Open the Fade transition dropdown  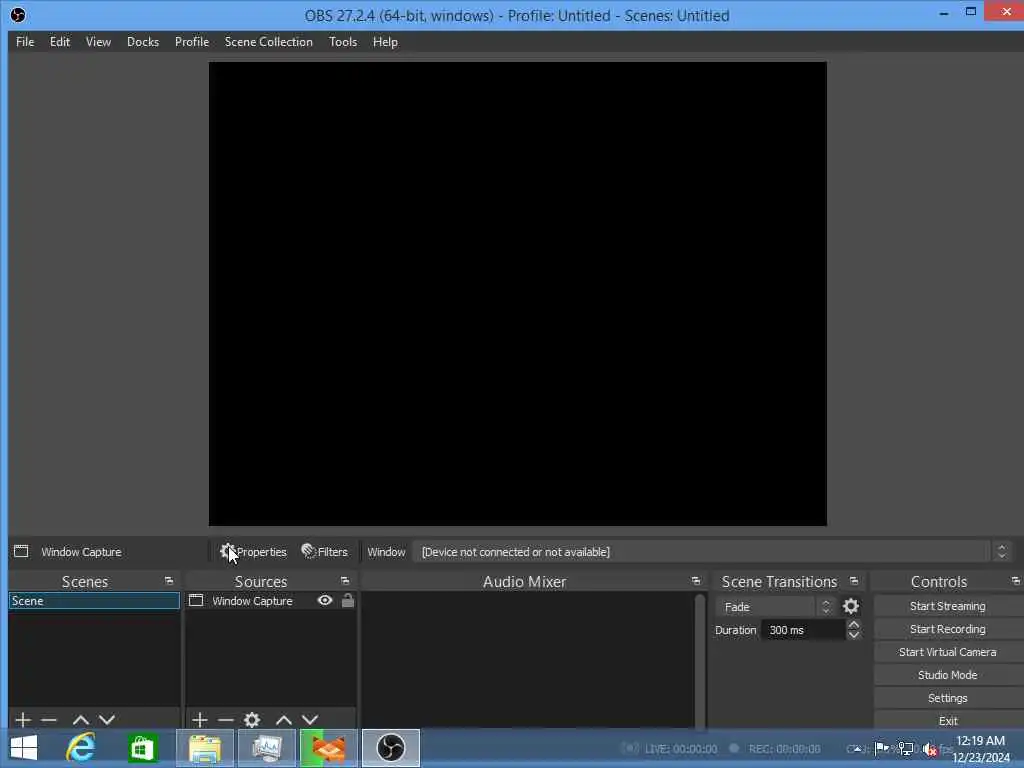[776, 607]
